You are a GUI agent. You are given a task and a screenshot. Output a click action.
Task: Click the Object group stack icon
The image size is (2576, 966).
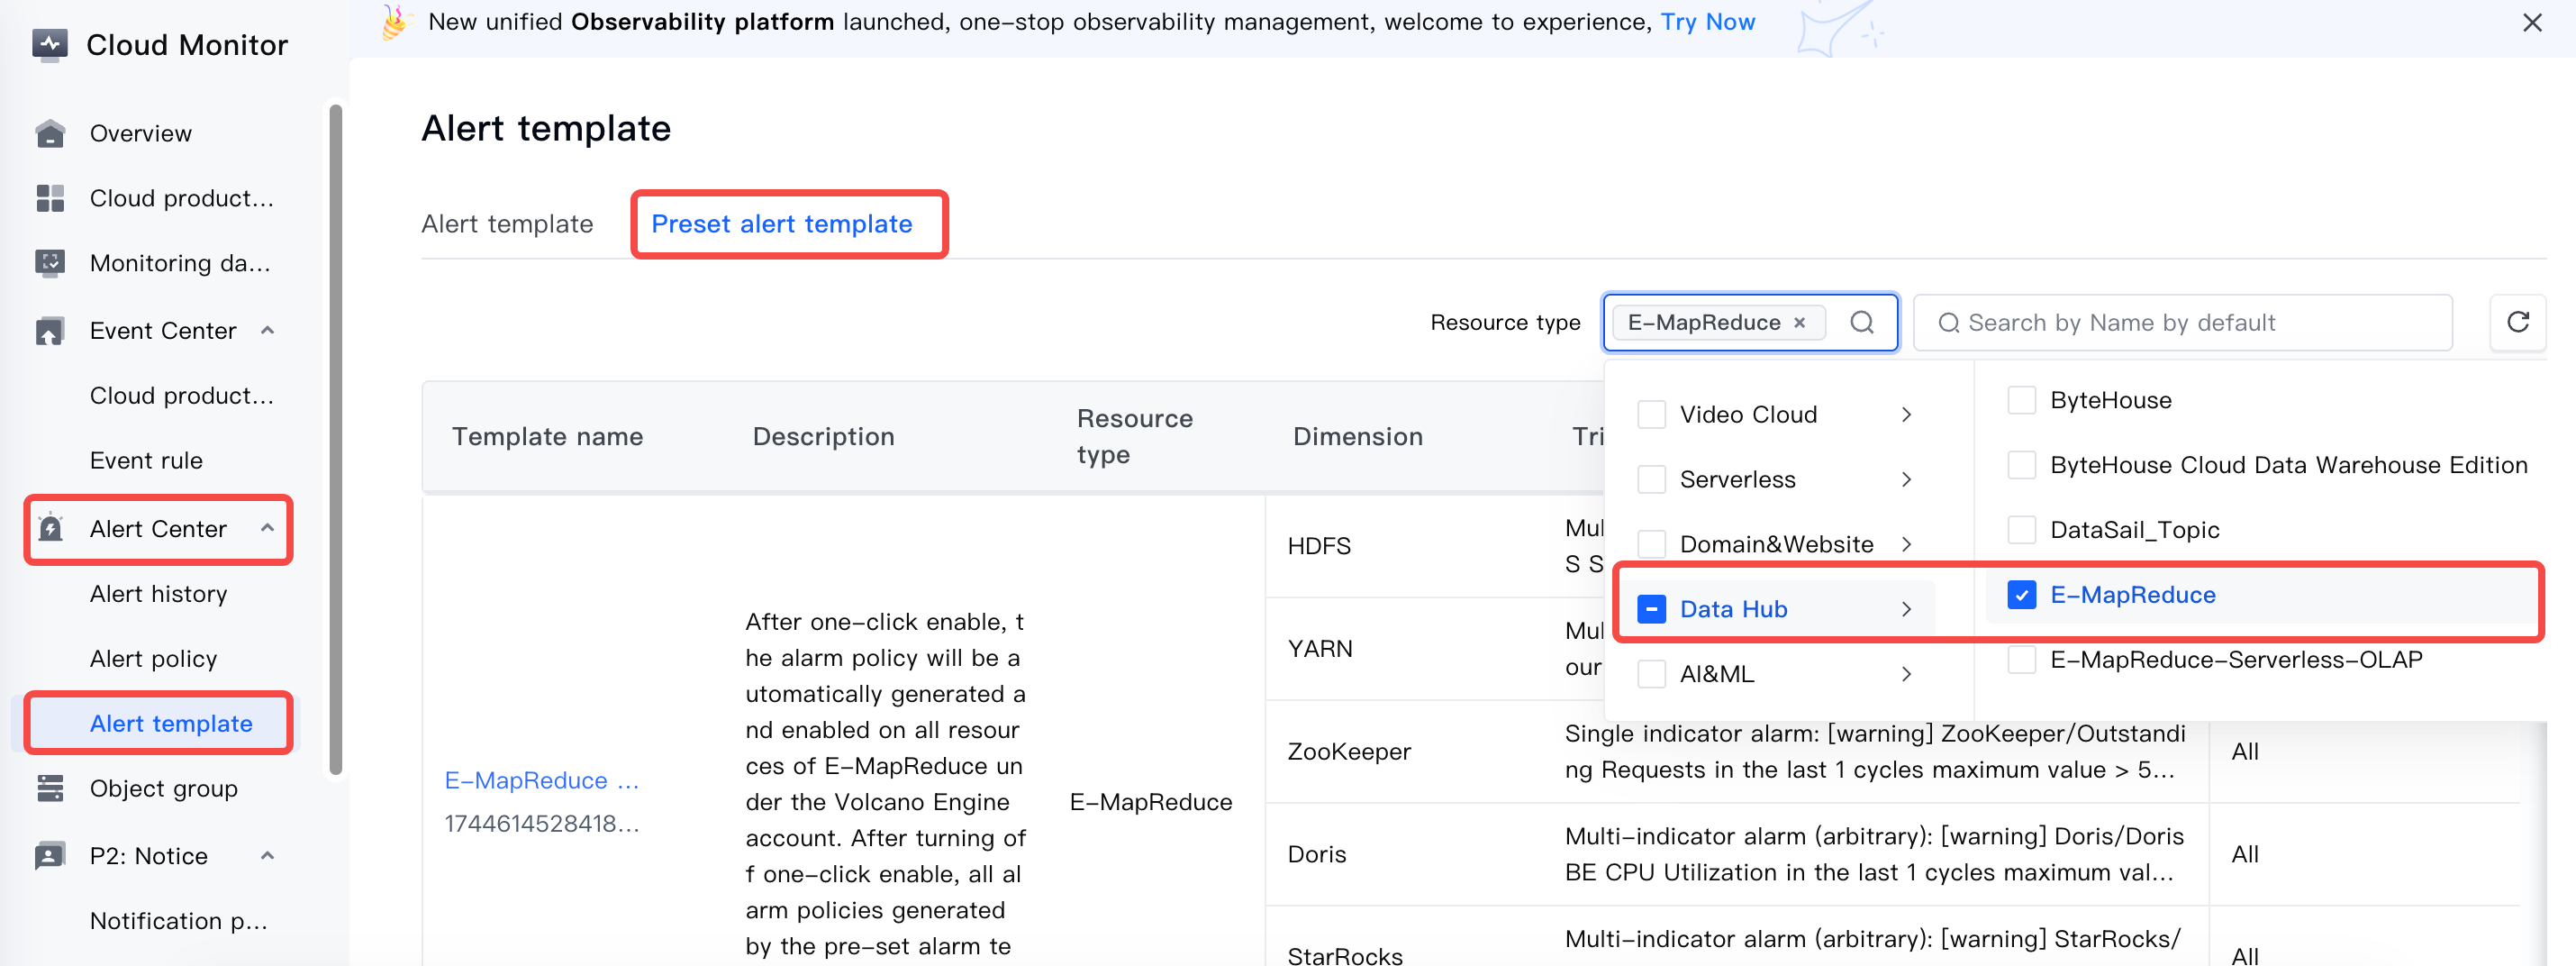coord(50,788)
